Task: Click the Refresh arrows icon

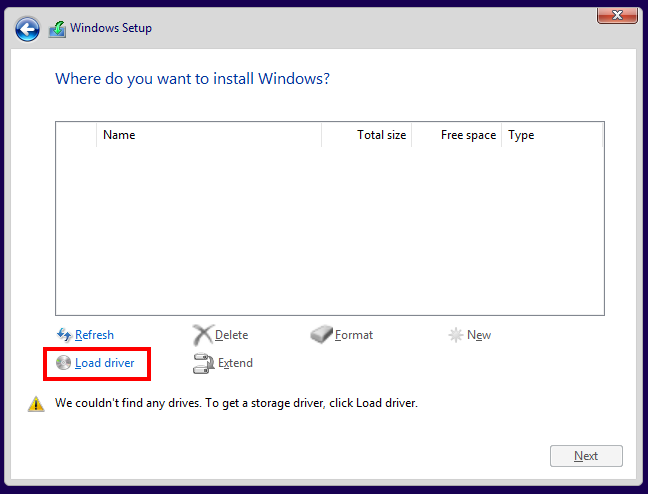Action: pos(64,335)
